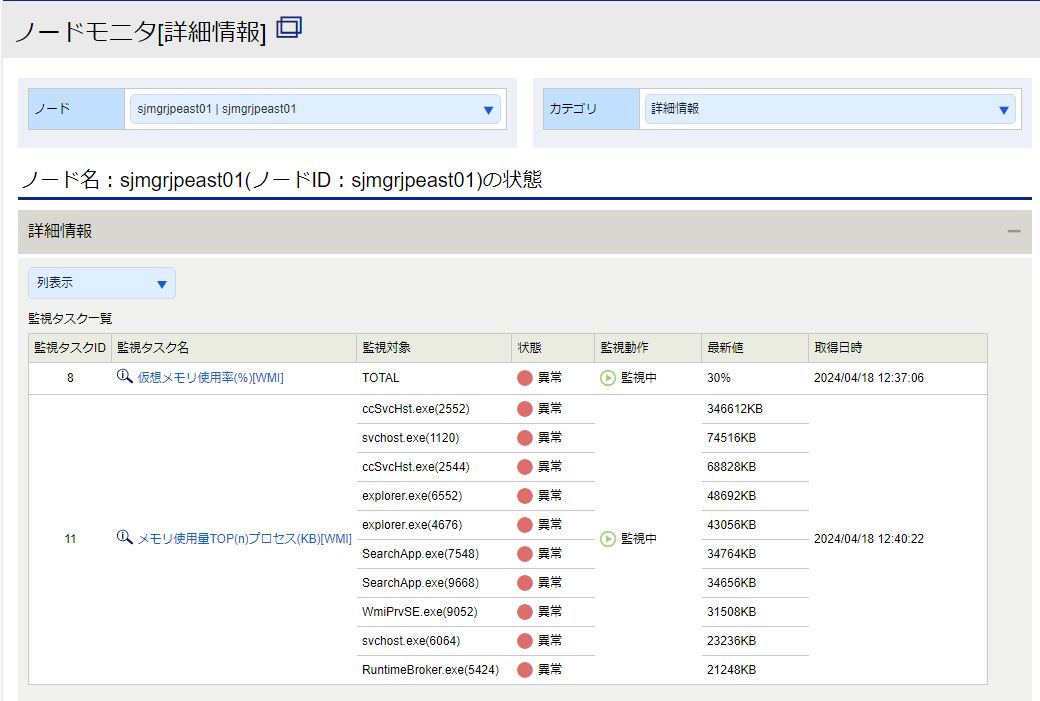The height and width of the screenshot is (701, 1040).
Task: Click 監視動作 column header
Action: click(647, 348)
